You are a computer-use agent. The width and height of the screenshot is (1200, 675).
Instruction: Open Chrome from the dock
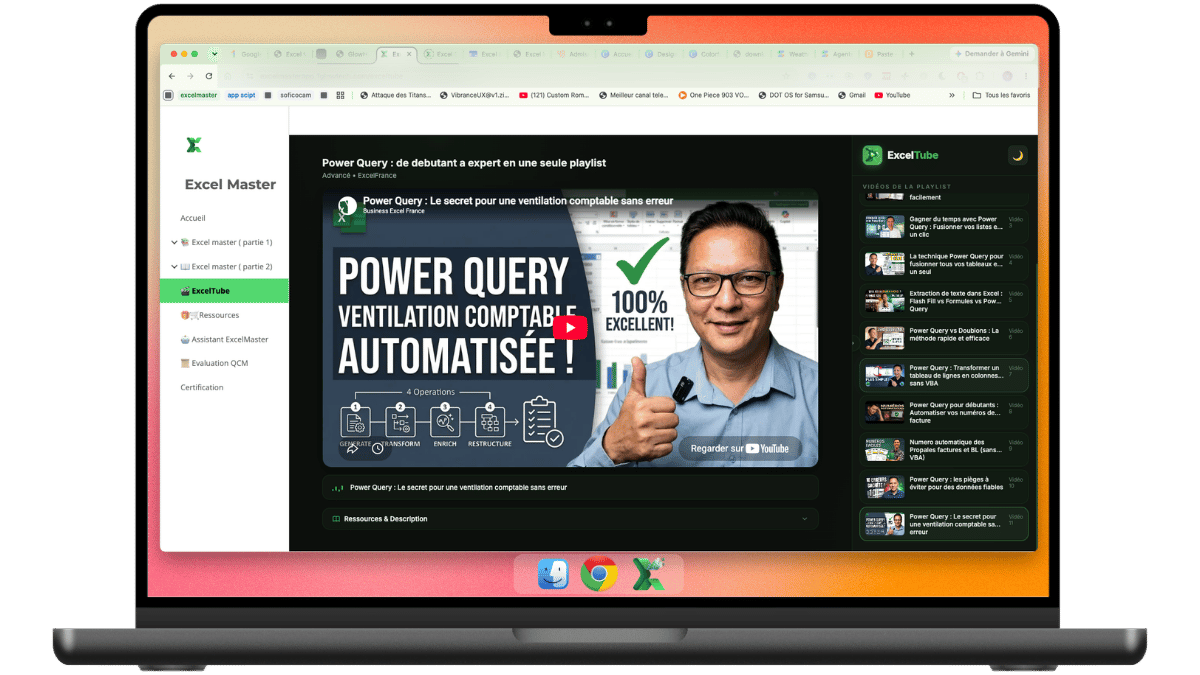pyautogui.click(x=599, y=575)
